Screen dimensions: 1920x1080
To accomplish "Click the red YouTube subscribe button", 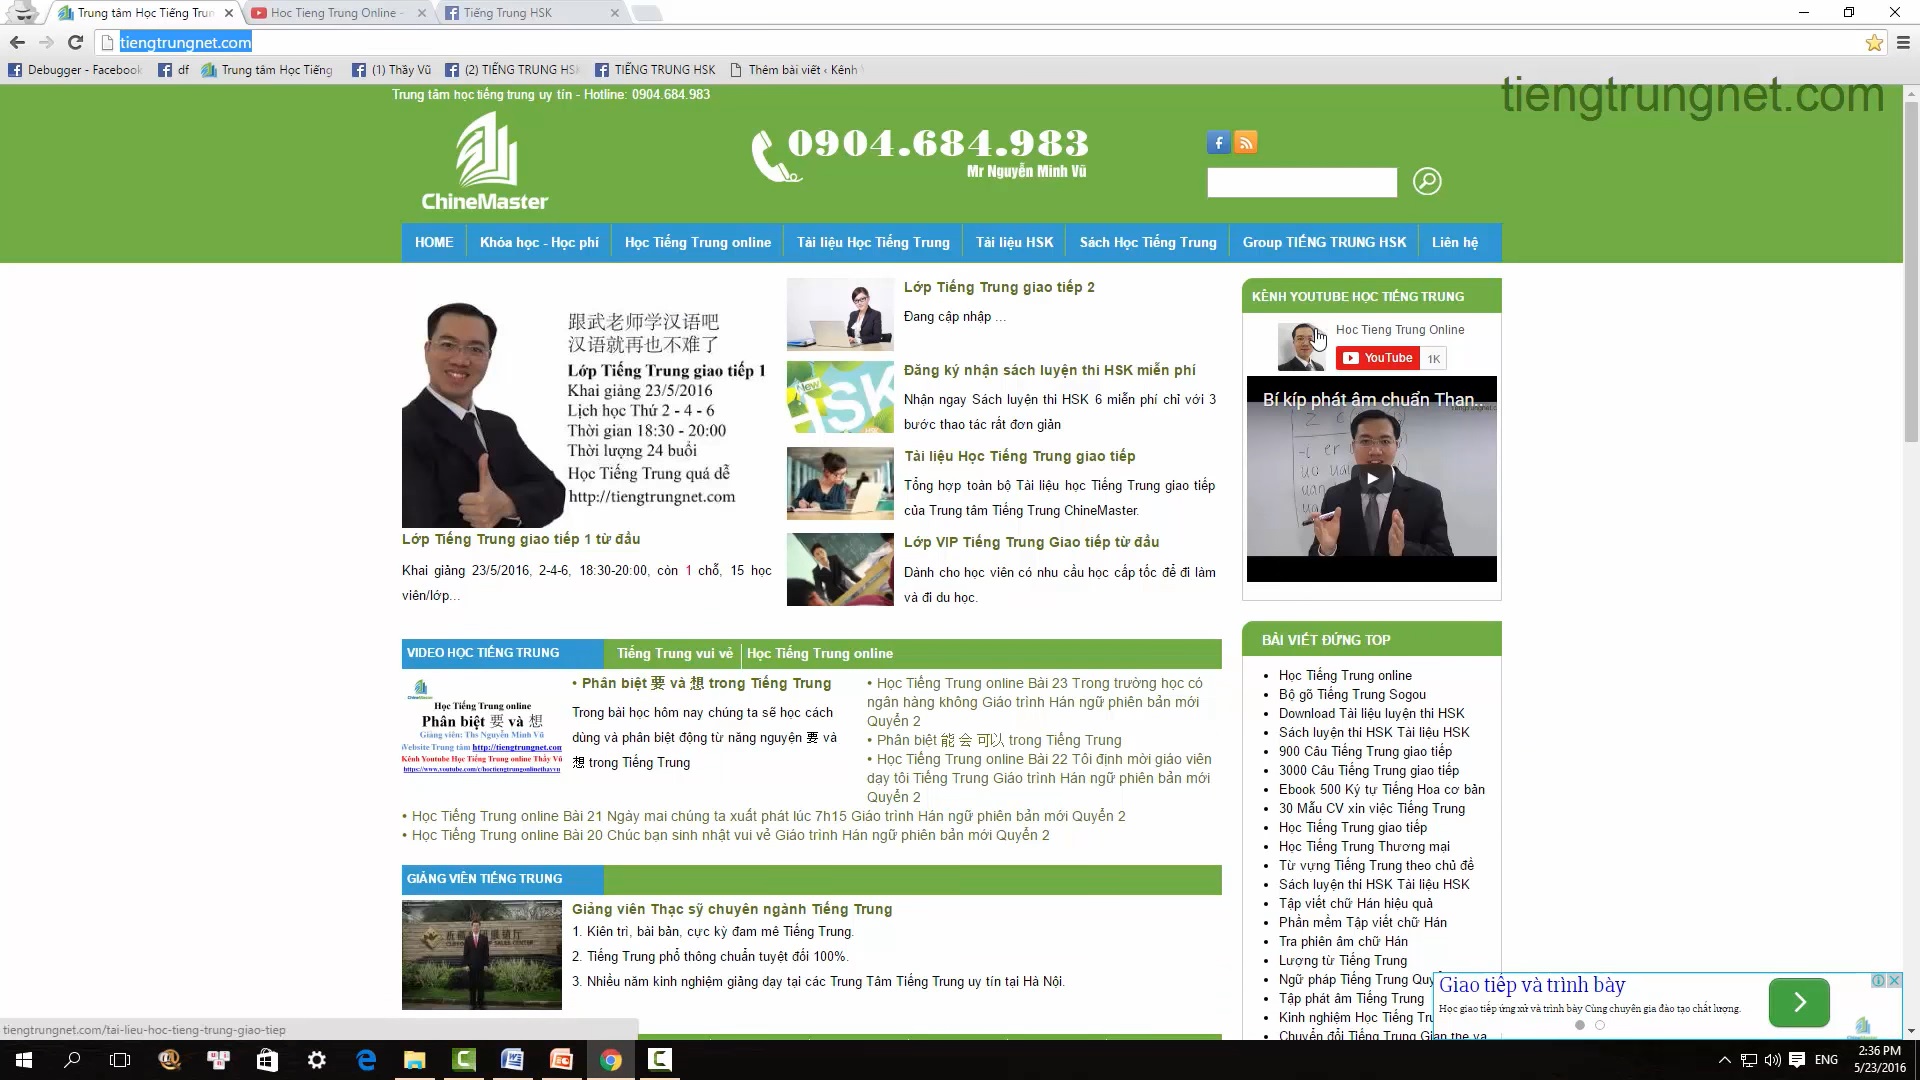I will click(x=1377, y=358).
